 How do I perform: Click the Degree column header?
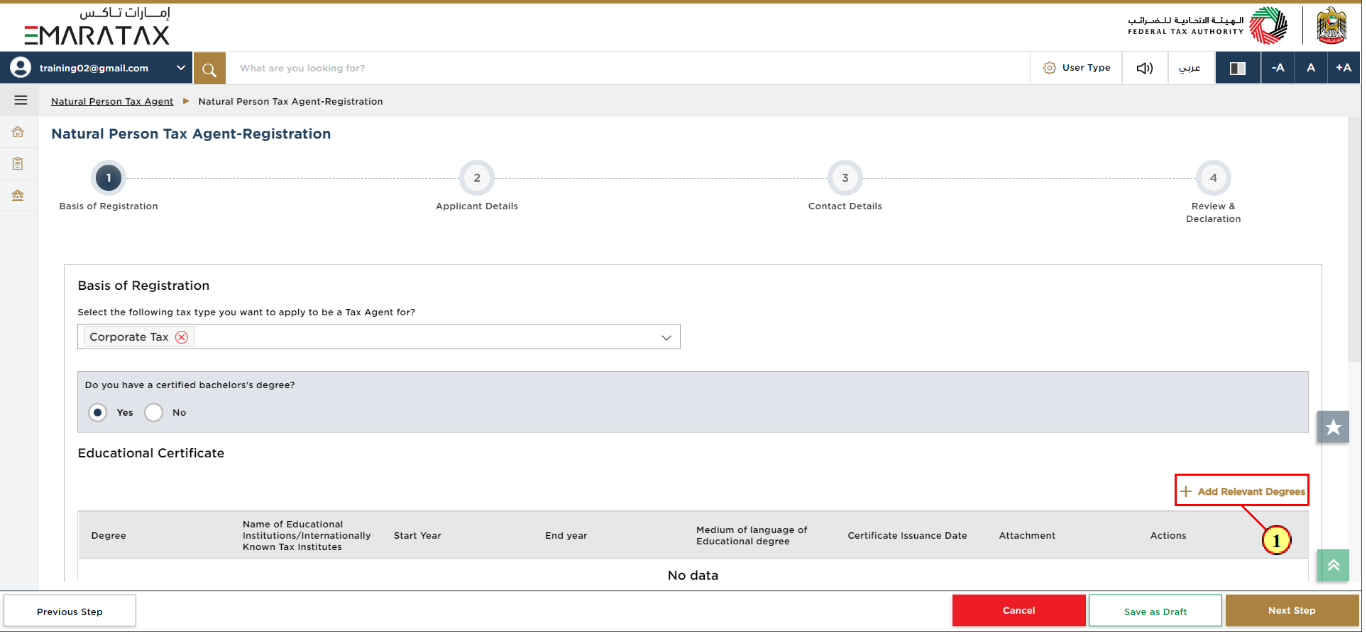coord(109,536)
